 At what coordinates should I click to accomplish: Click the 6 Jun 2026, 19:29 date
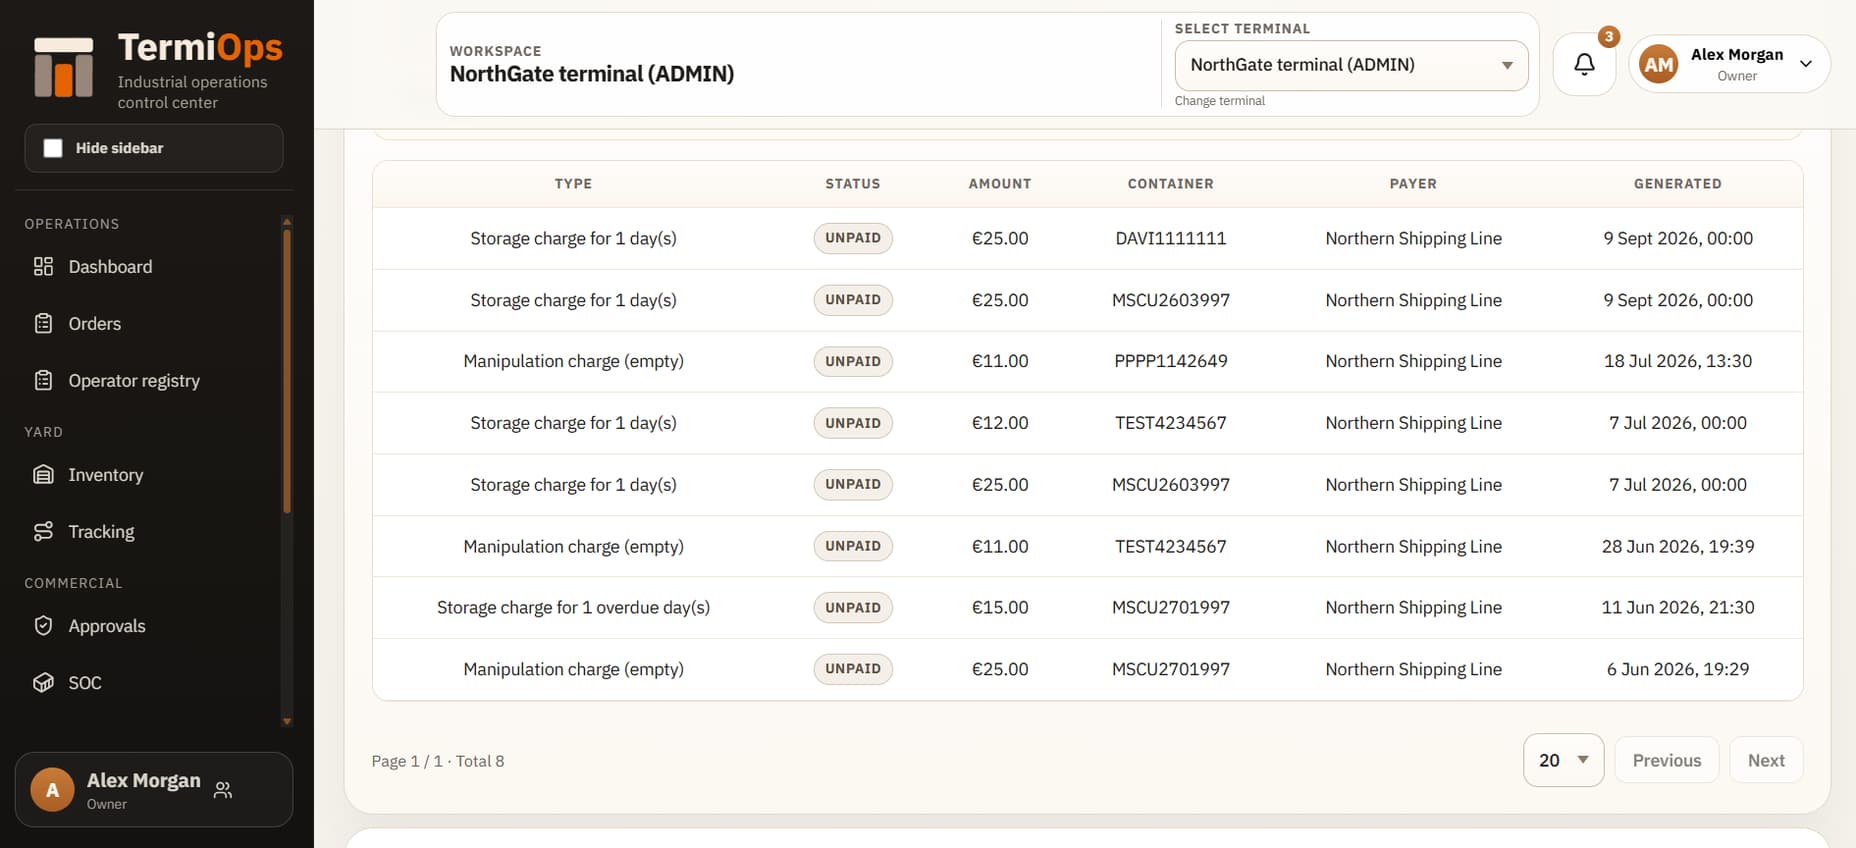1678,669
